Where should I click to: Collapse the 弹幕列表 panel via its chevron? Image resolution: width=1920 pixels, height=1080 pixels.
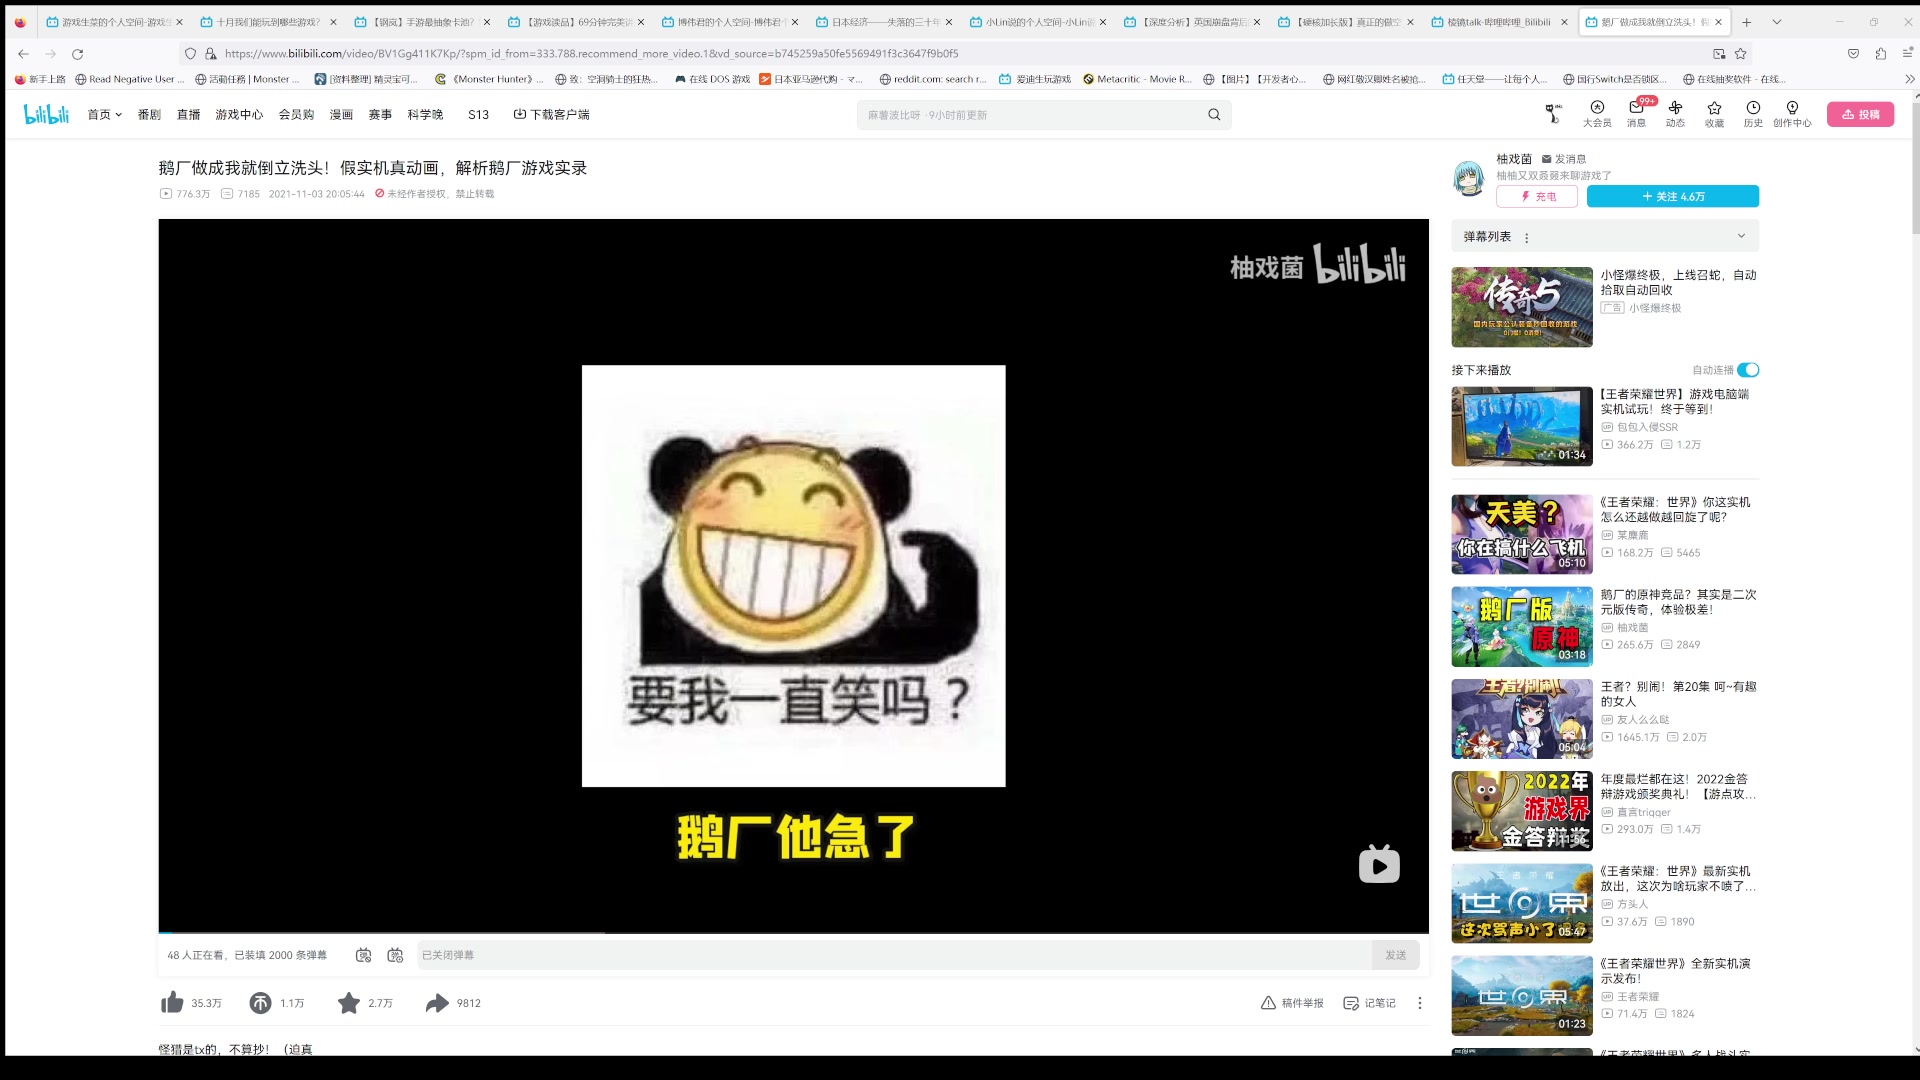tap(1741, 235)
